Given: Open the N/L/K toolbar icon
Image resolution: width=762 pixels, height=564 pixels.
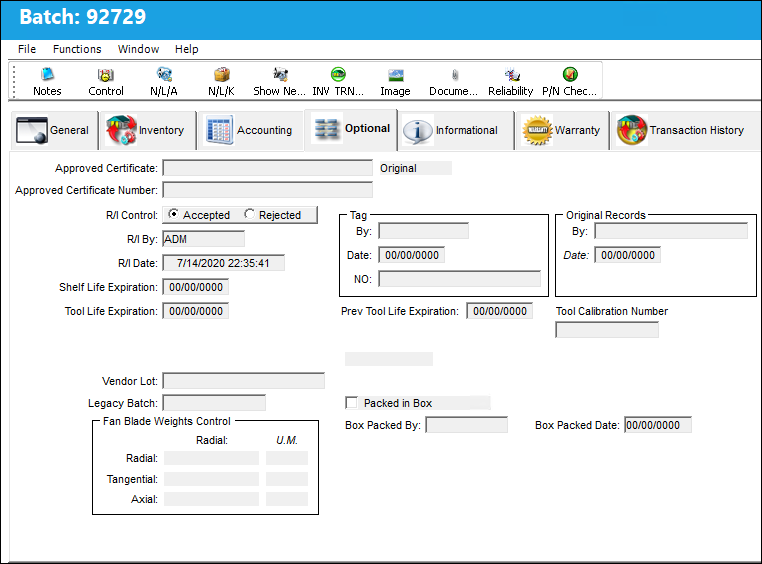Looking at the screenshot, I should 222,81.
